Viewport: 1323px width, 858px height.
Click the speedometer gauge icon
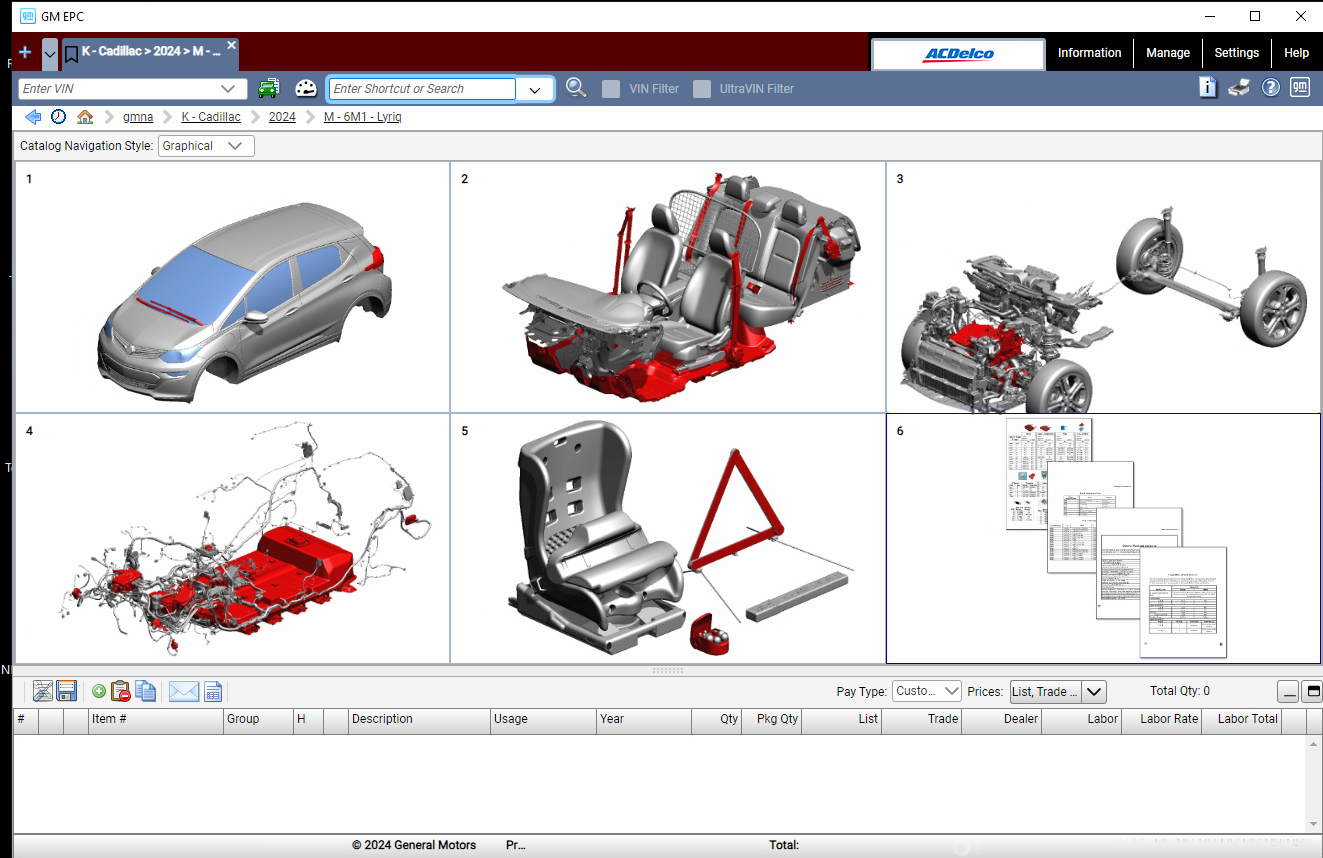pos(305,89)
